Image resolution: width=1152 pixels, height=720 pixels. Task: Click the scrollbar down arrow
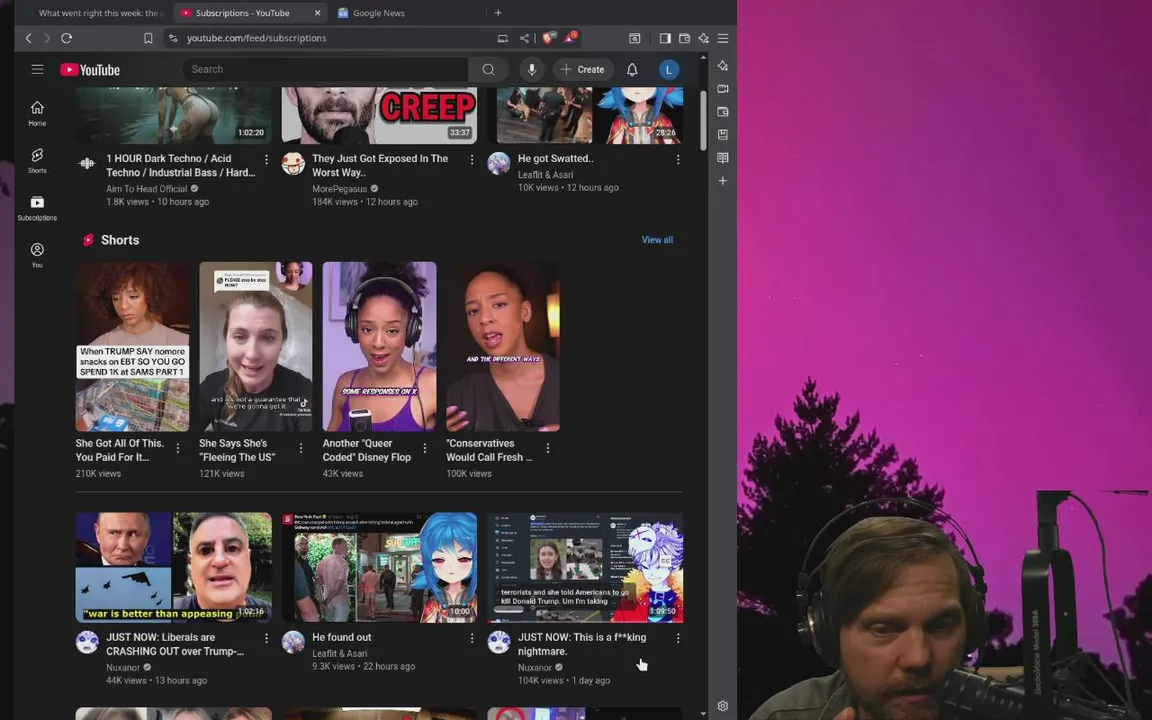703,713
